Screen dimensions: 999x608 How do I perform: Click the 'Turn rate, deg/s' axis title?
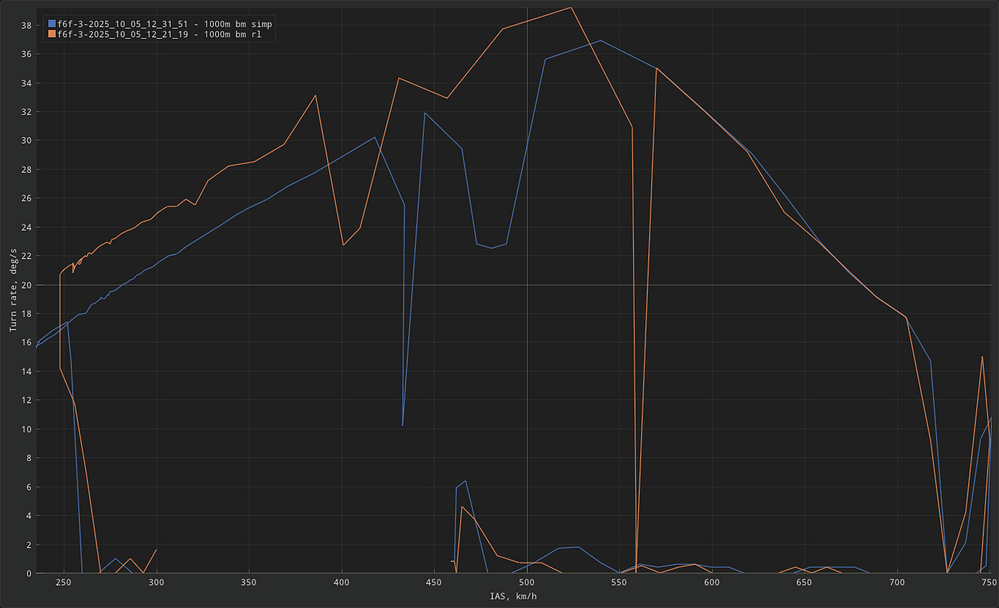coord(13,291)
